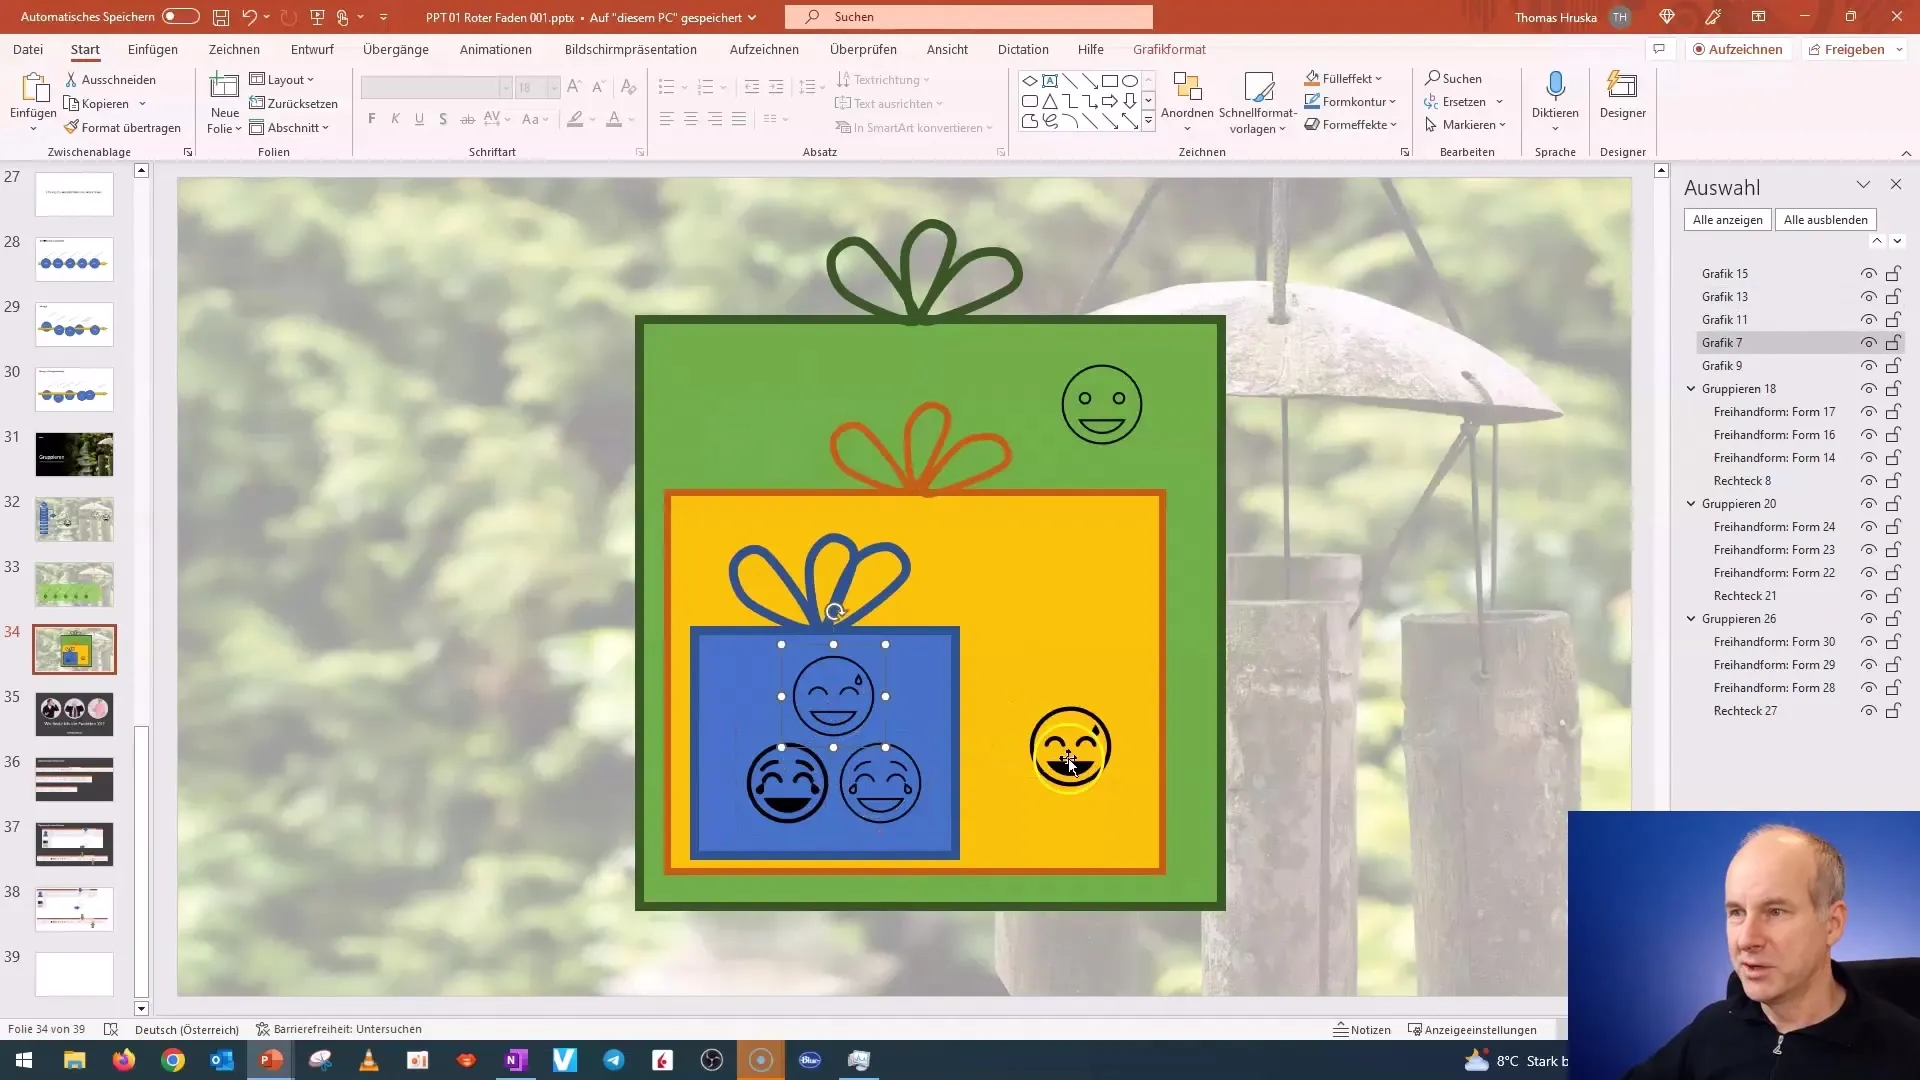1920x1080 pixels.
Task: Open the Animationen ribbon tab
Action: coord(495,49)
